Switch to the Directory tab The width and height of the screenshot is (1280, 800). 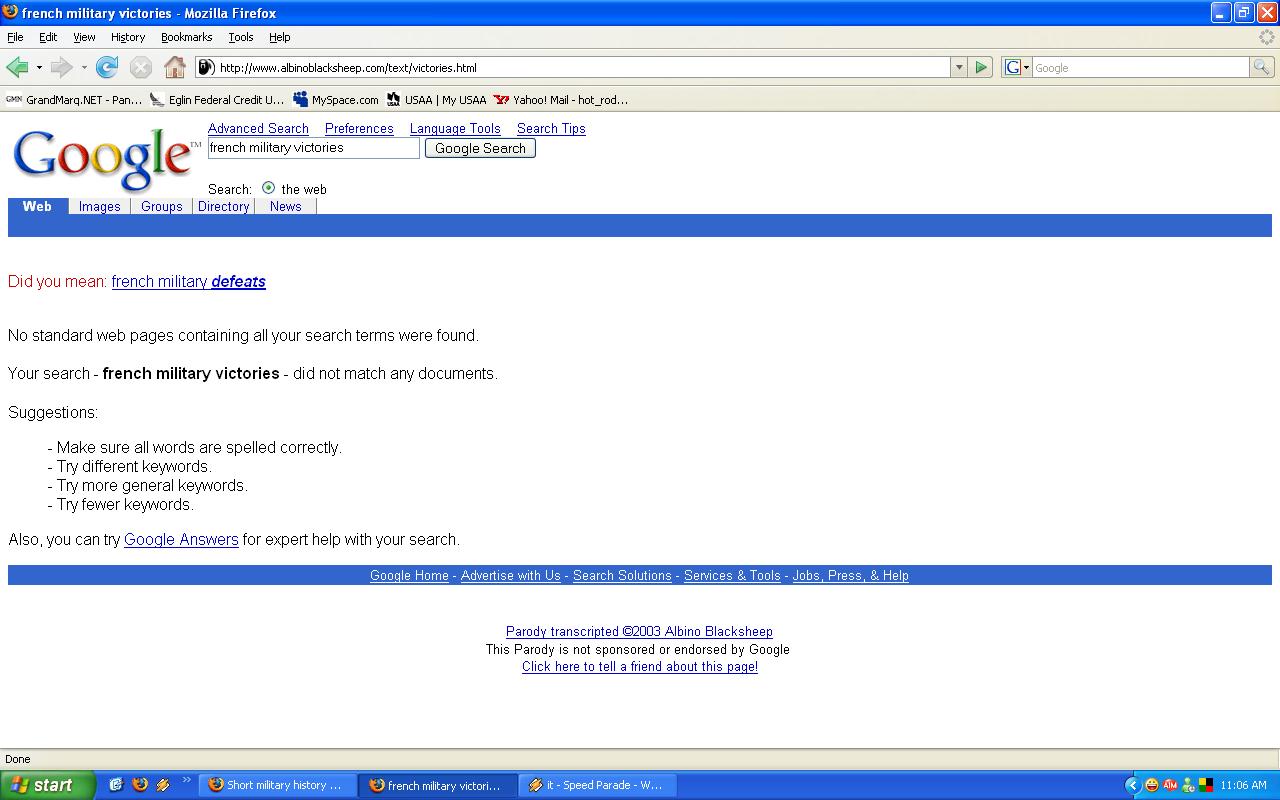[224, 206]
